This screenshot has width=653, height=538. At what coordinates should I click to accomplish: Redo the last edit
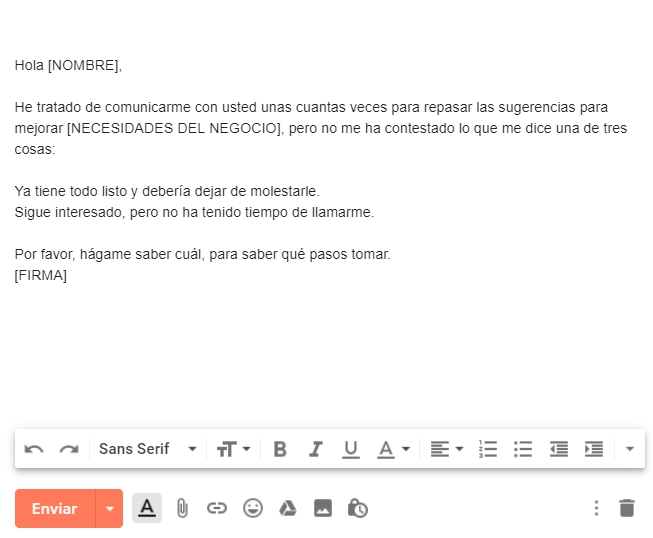click(x=69, y=449)
